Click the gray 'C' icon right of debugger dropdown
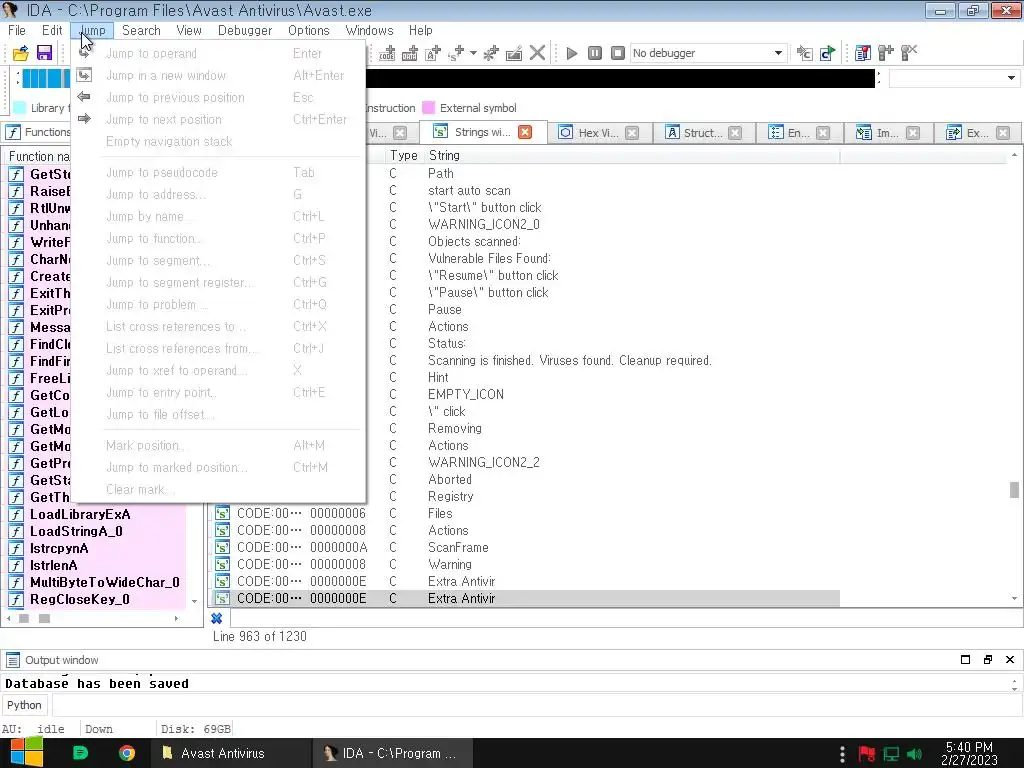Viewport: 1024px width, 768px height. coord(805,54)
